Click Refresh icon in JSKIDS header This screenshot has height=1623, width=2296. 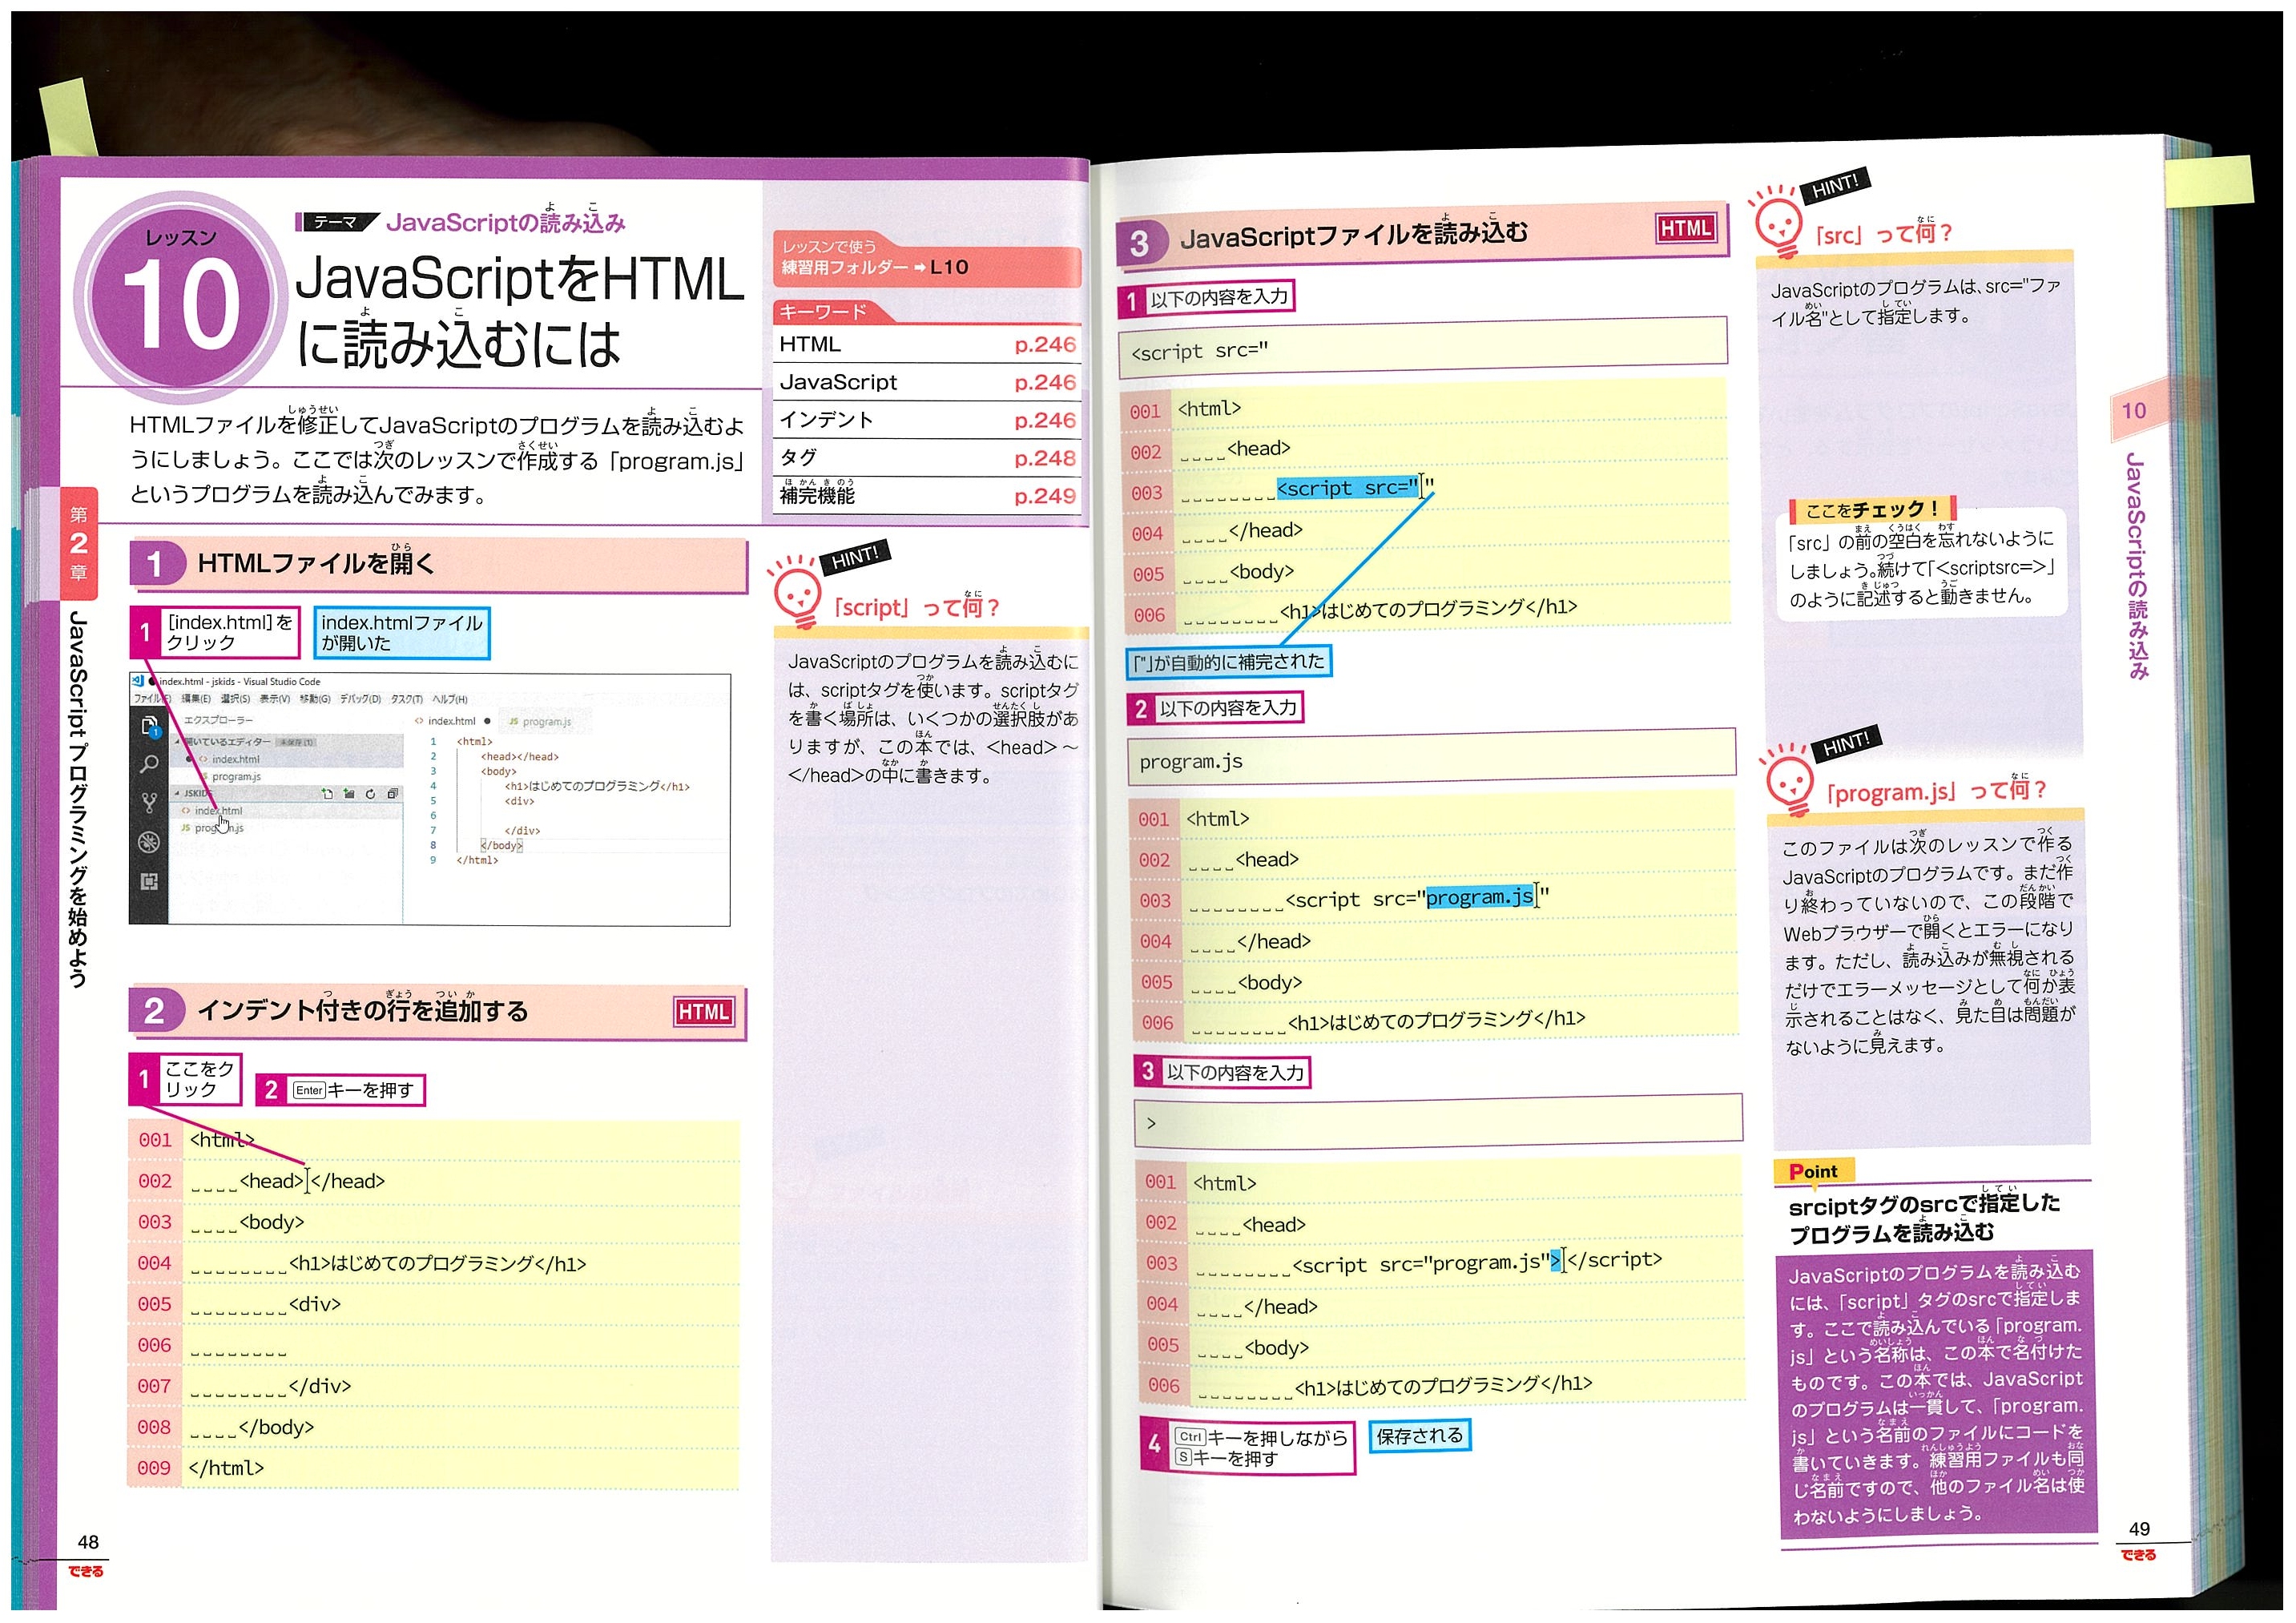(371, 794)
